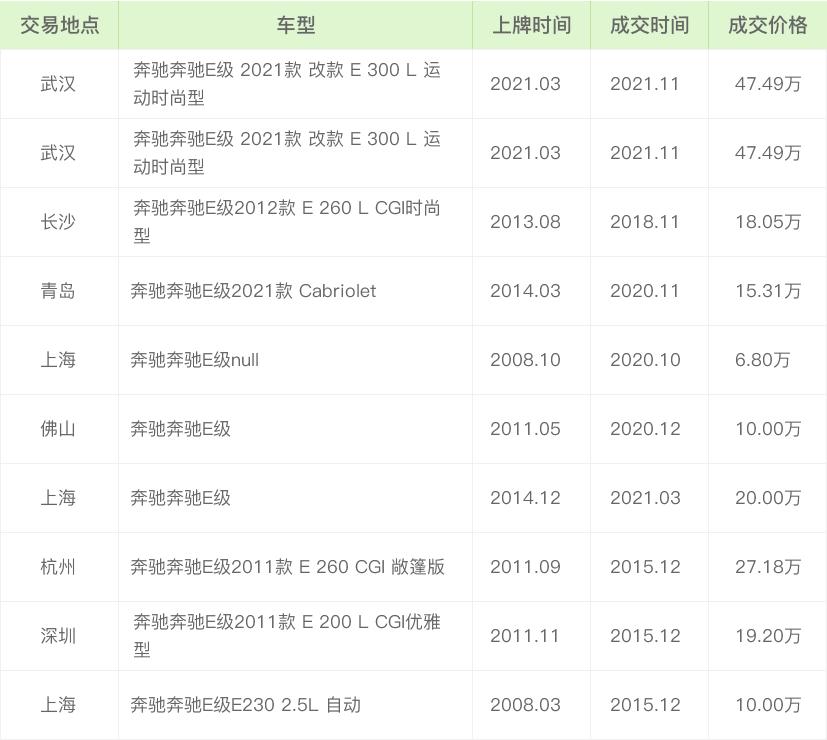Click the 交易地点 column header

pyautogui.click(x=59, y=25)
